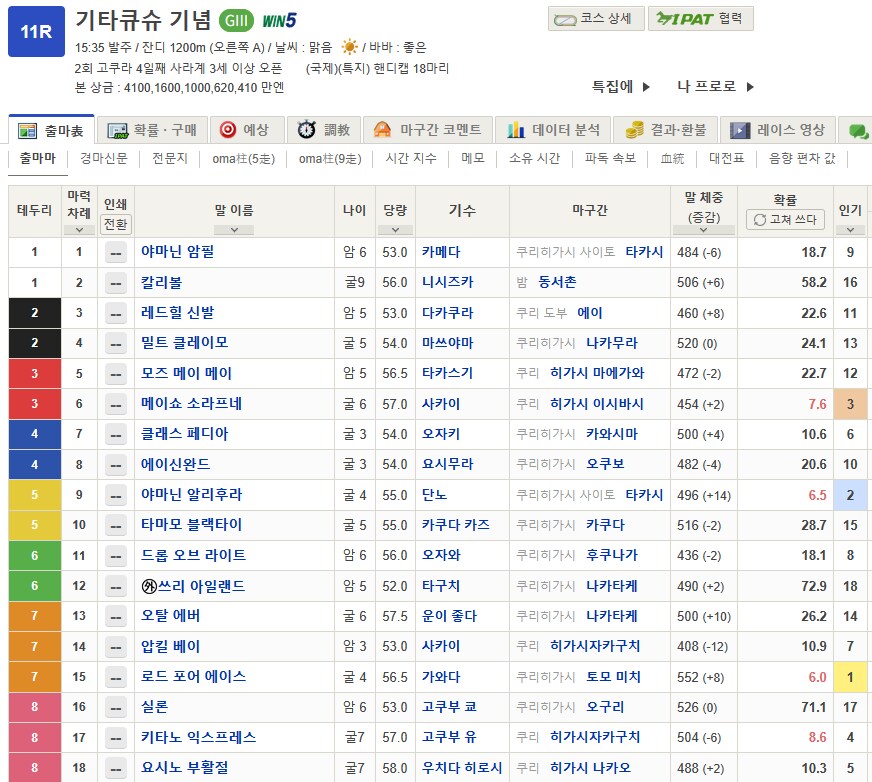The height and width of the screenshot is (782, 872).
Task: Open horse 메이쇼 소라프네 page
Action: coord(191,404)
